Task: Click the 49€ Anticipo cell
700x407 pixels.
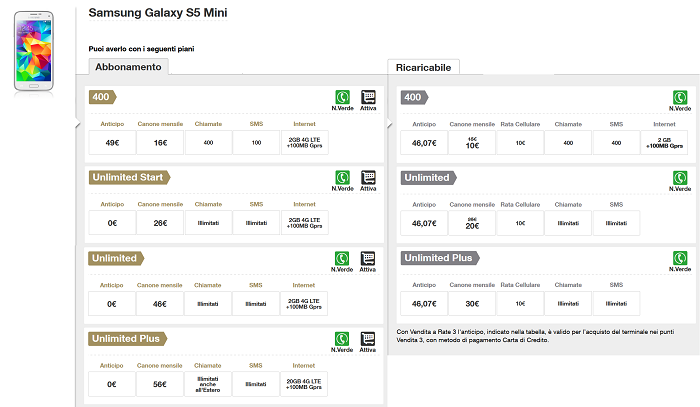Action: tap(112, 143)
